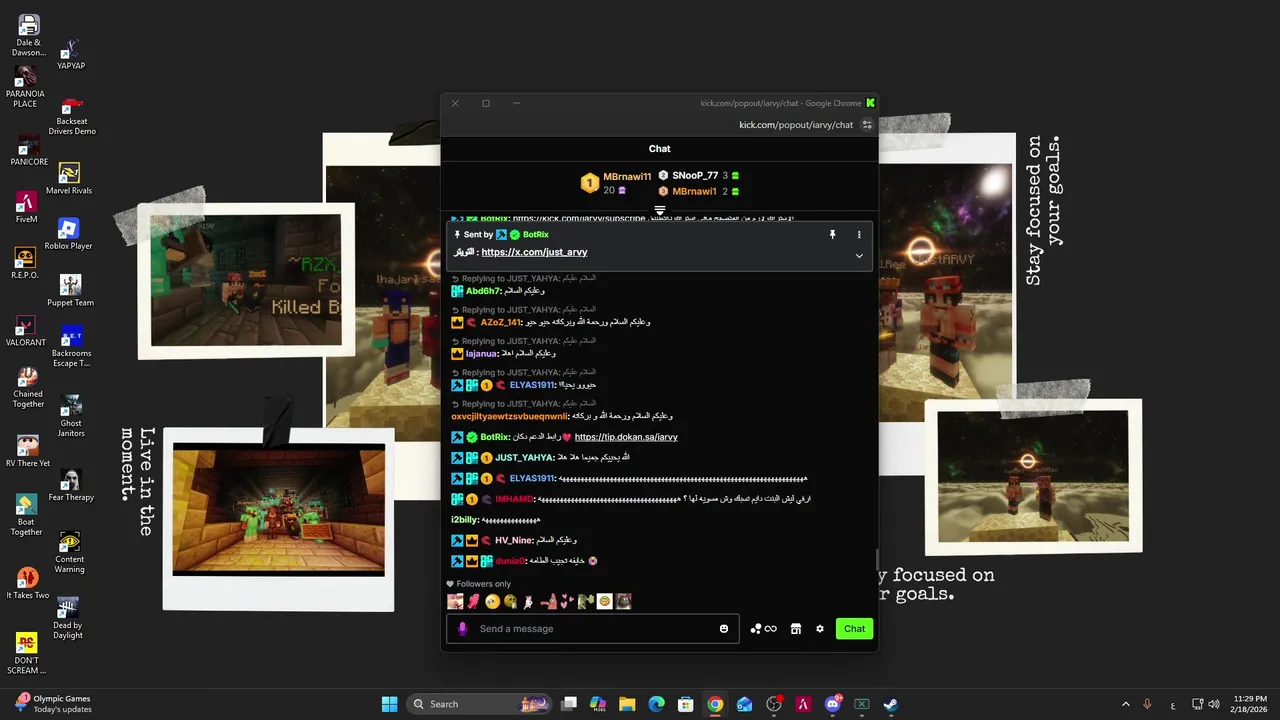
Task: Open VALORANT desktop shortcut
Action: tap(26, 331)
